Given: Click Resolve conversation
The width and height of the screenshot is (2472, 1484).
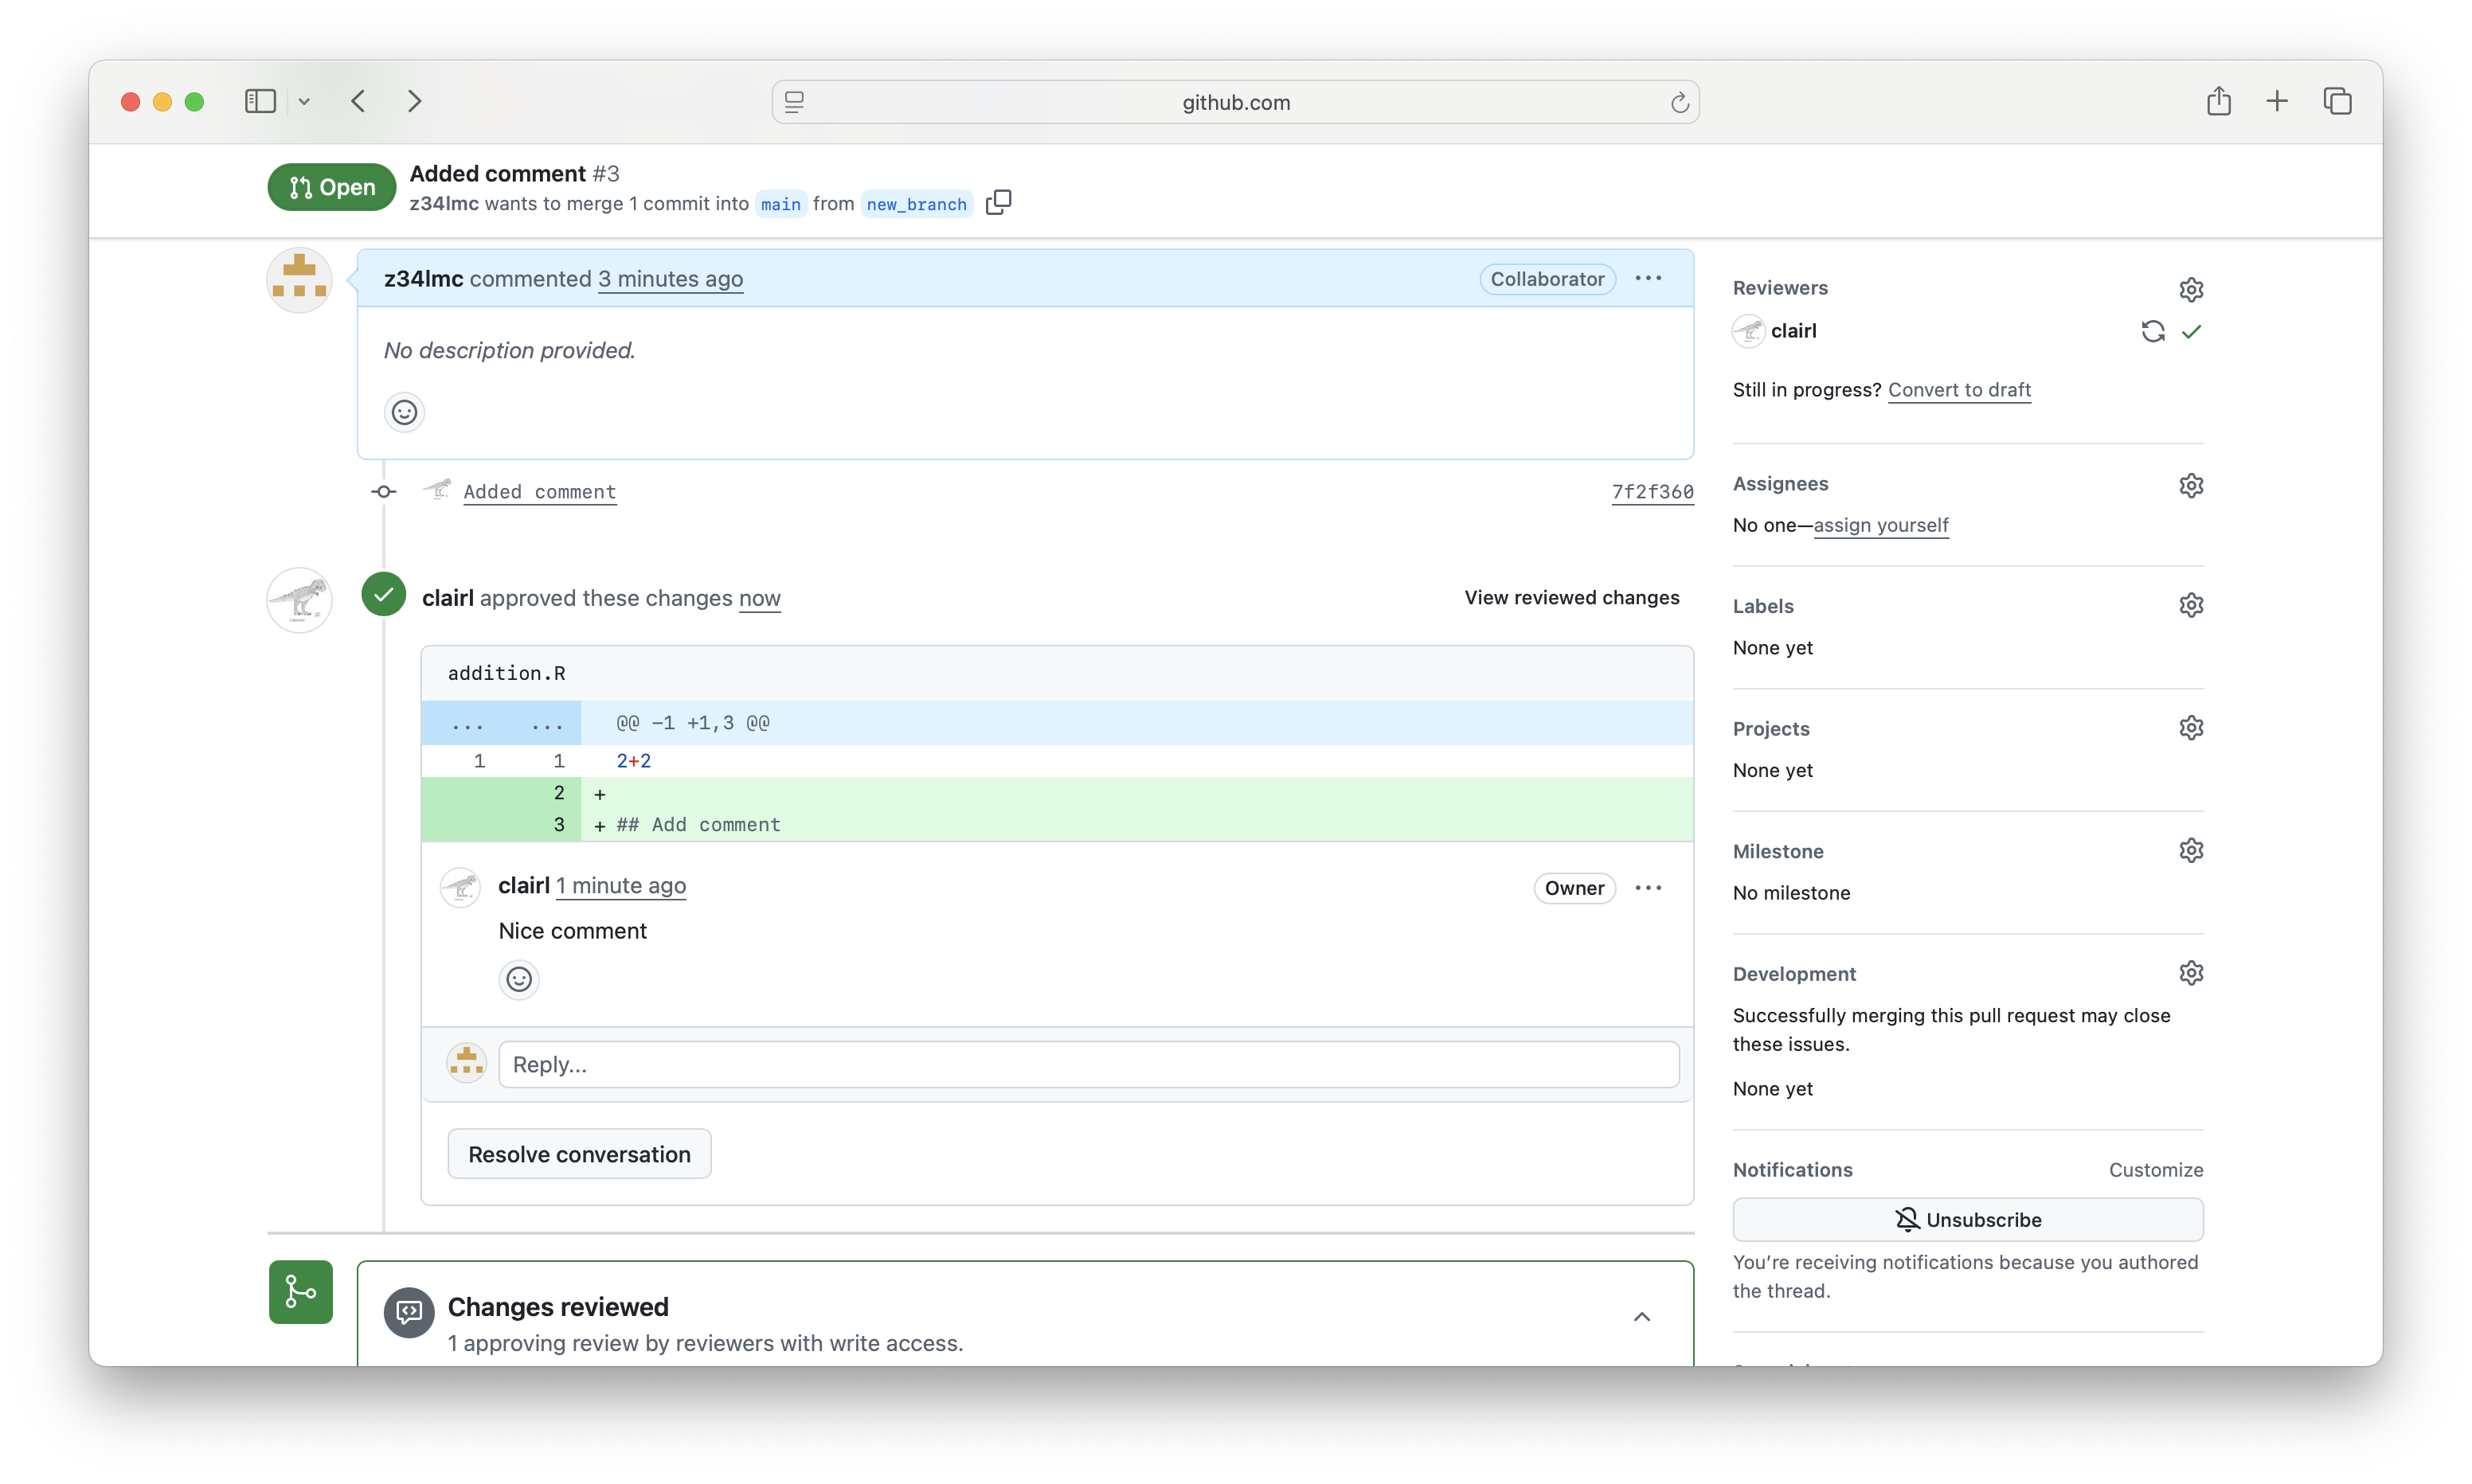Looking at the screenshot, I should click(579, 1154).
